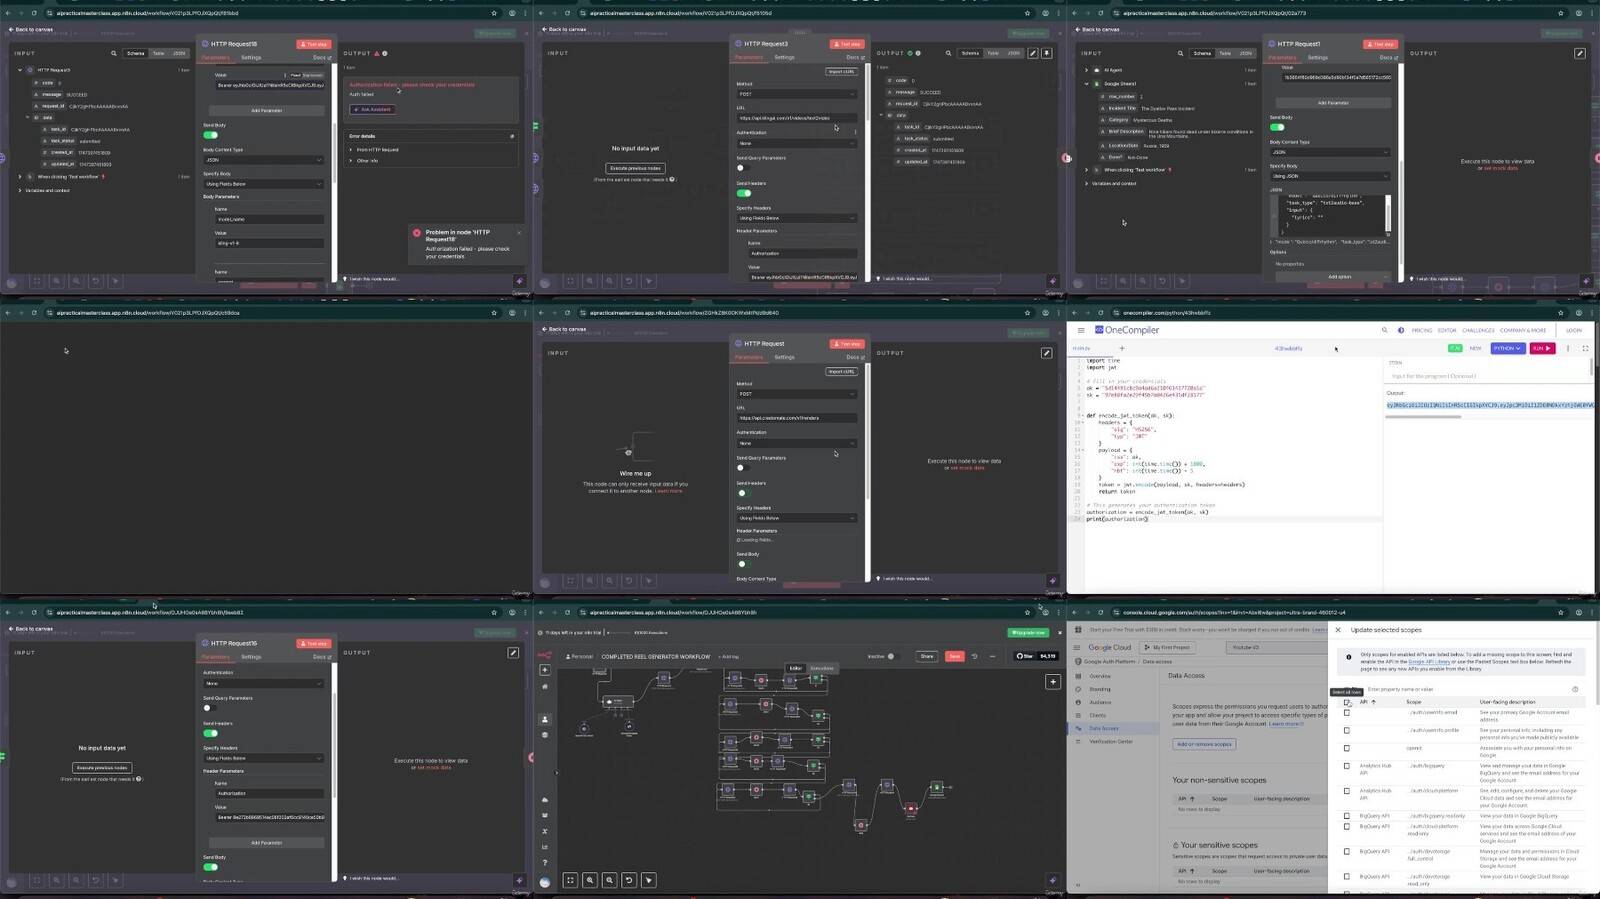Viewport: 1600px width, 899px height.
Task: Toggle the workflow Inactive switch
Action: pos(891,656)
